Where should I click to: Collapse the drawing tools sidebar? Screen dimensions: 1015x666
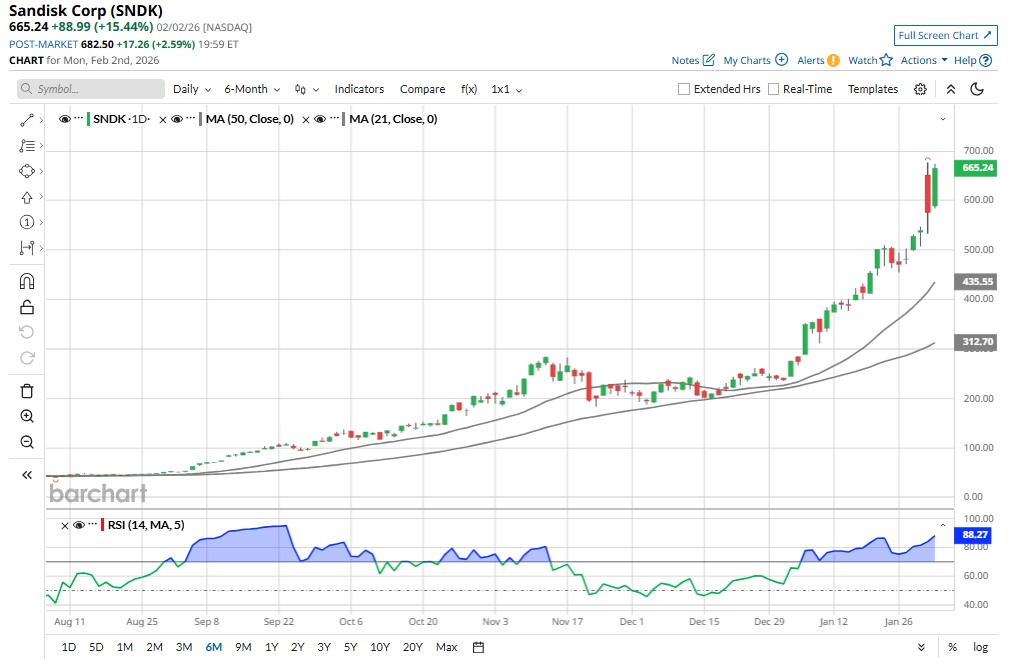27,475
